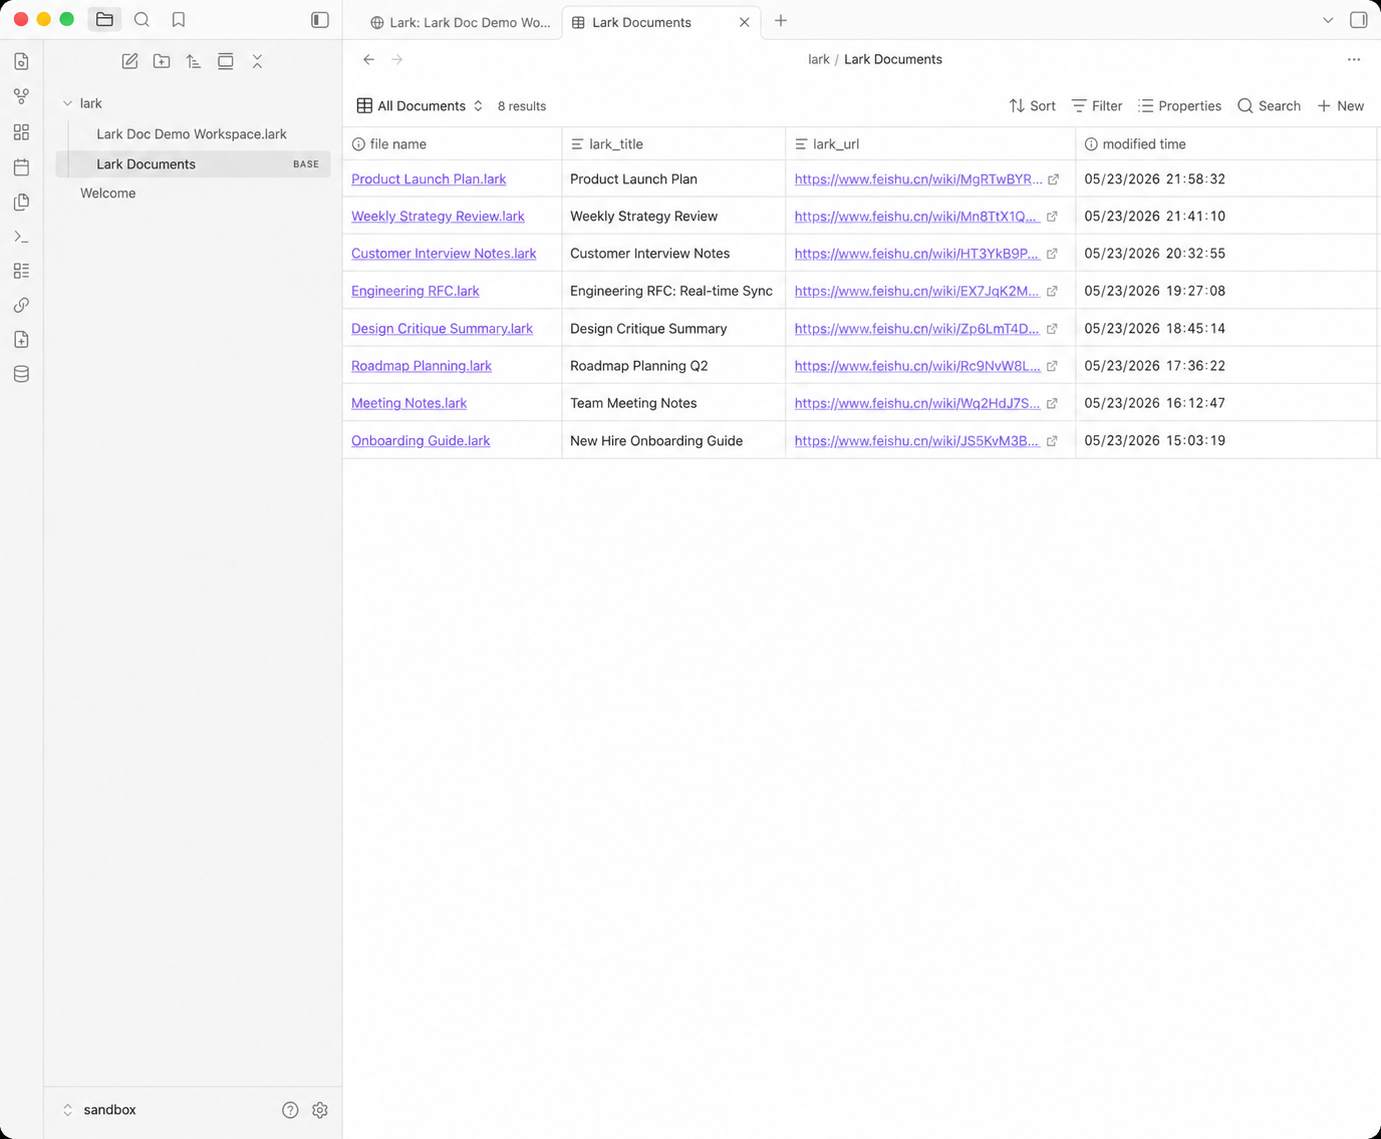Screen dimensions: 1381x1139
Task: Click the file name column header
Action: (452, 144)
